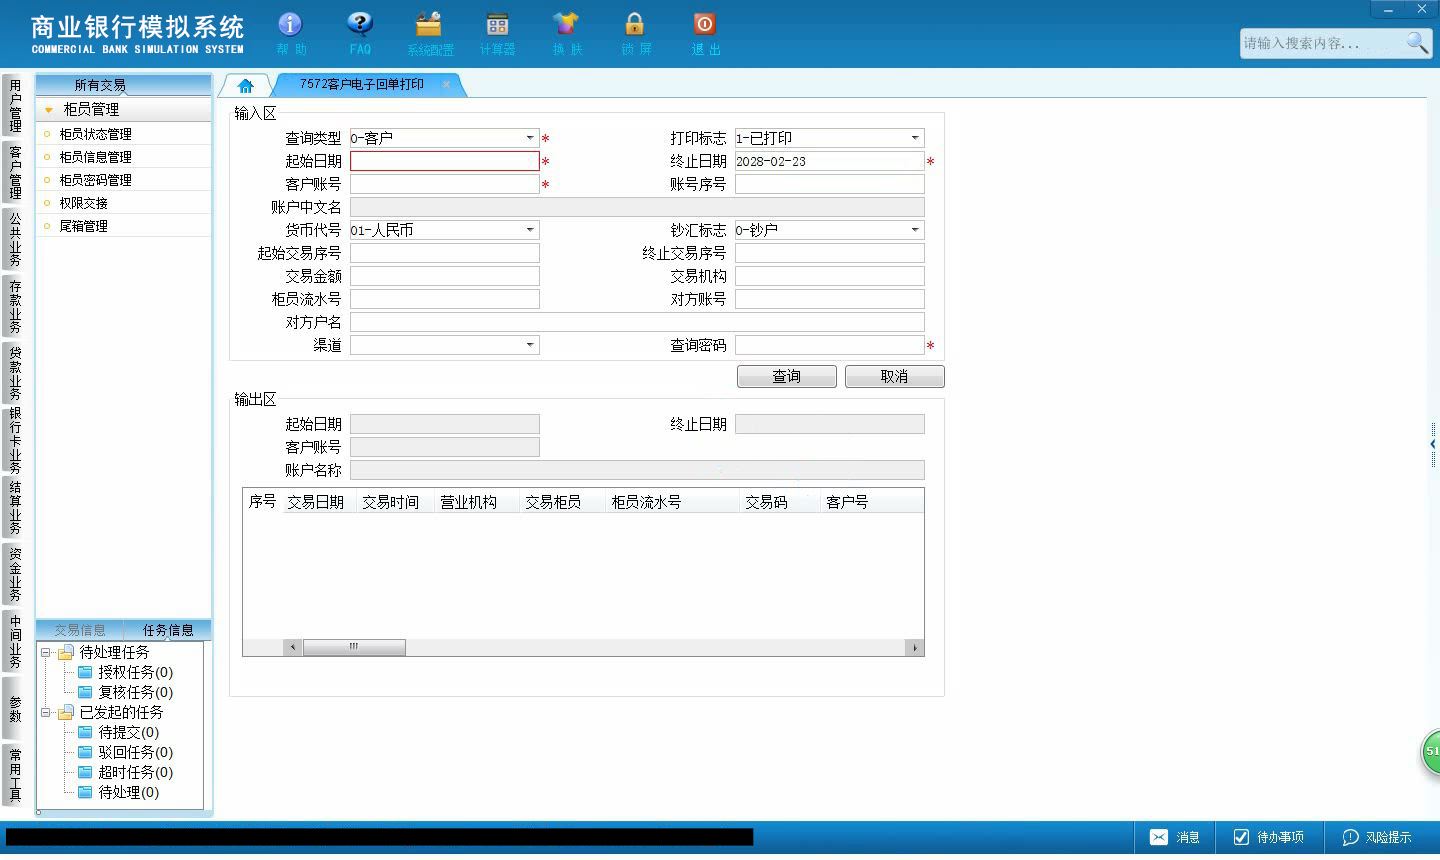Open the 打印标志 dropdown
1440x860 pixels.
click(x=915, y=138)
